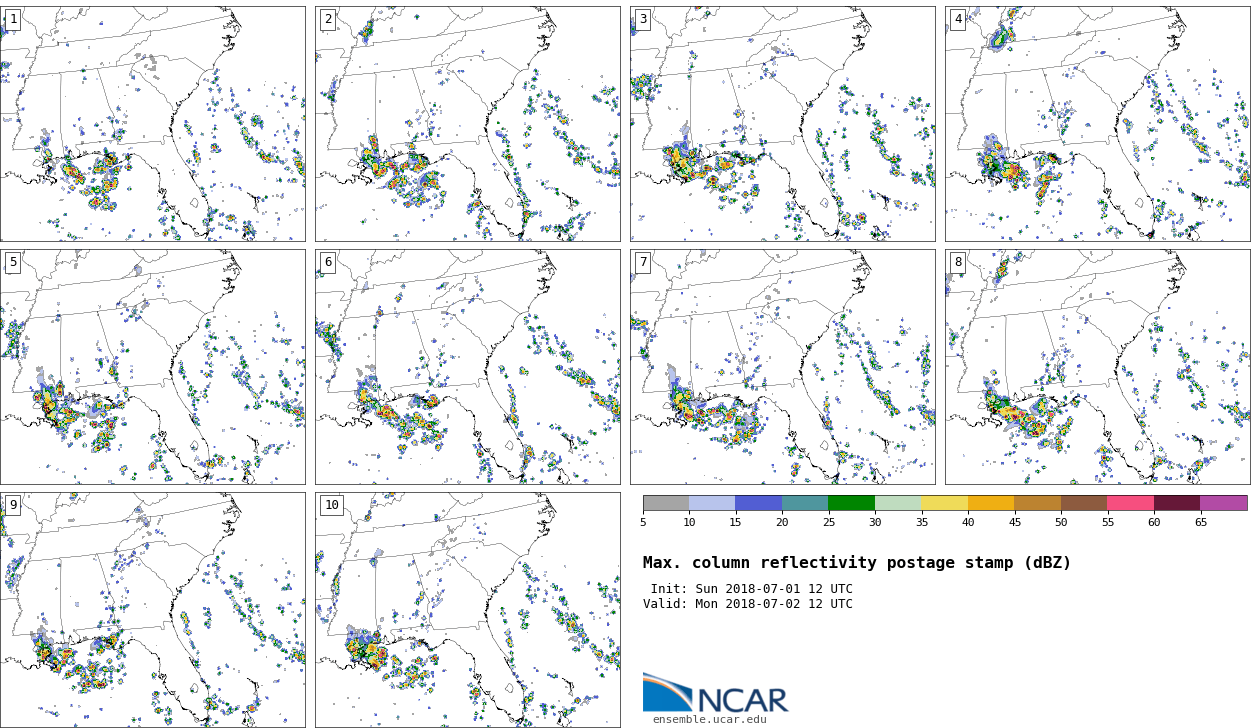Click ensemble member 10 map panel
This screenshot has height=728, width=1260.
[468, 610]
